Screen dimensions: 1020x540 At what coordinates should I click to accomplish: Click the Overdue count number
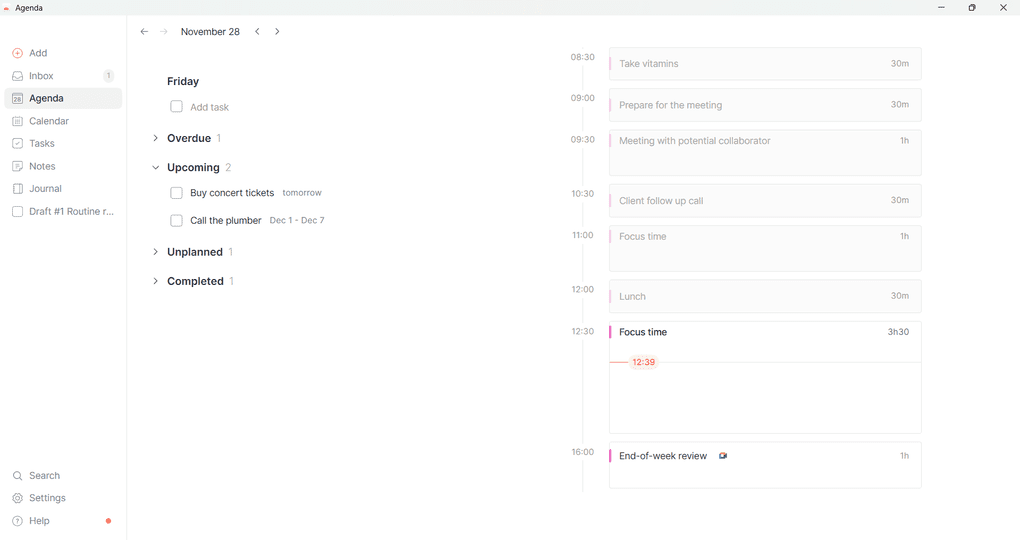[x=219, y=138]
